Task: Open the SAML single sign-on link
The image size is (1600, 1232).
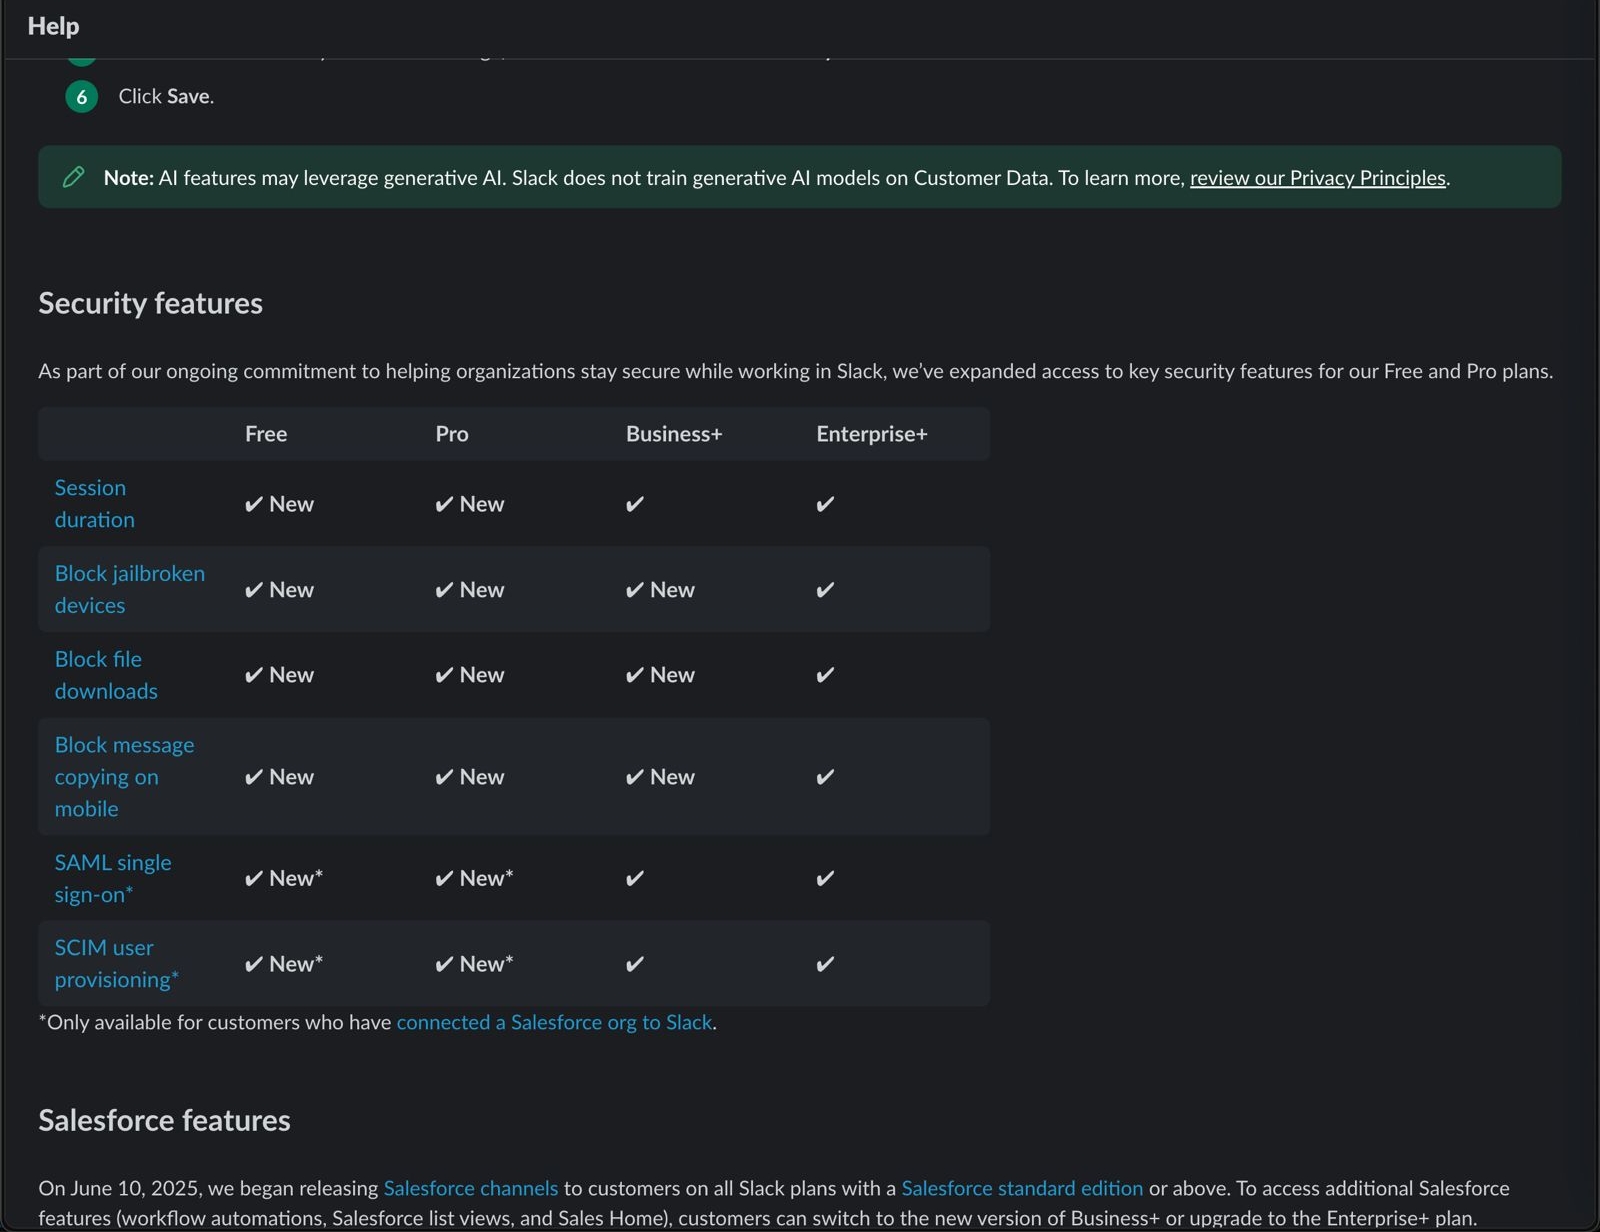Action: (x=113, y=879)
